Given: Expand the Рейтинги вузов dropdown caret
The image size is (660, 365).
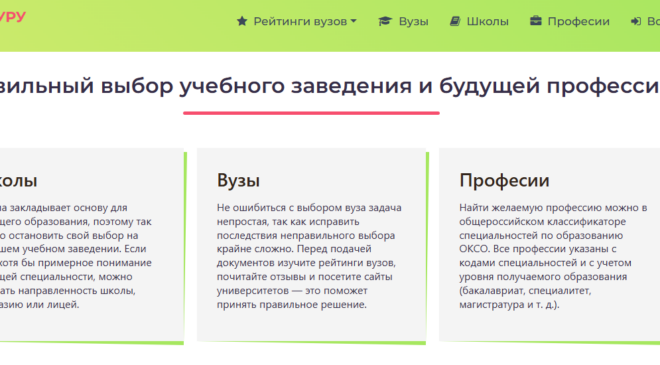Looking at the screenshot, I should point(354,21).
